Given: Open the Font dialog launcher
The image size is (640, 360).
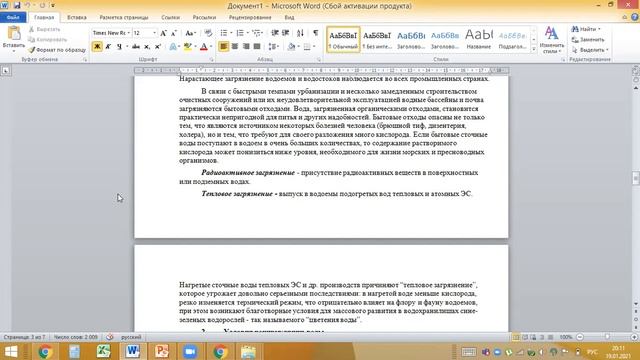Looking at the screenshot, I should point(211,60).
